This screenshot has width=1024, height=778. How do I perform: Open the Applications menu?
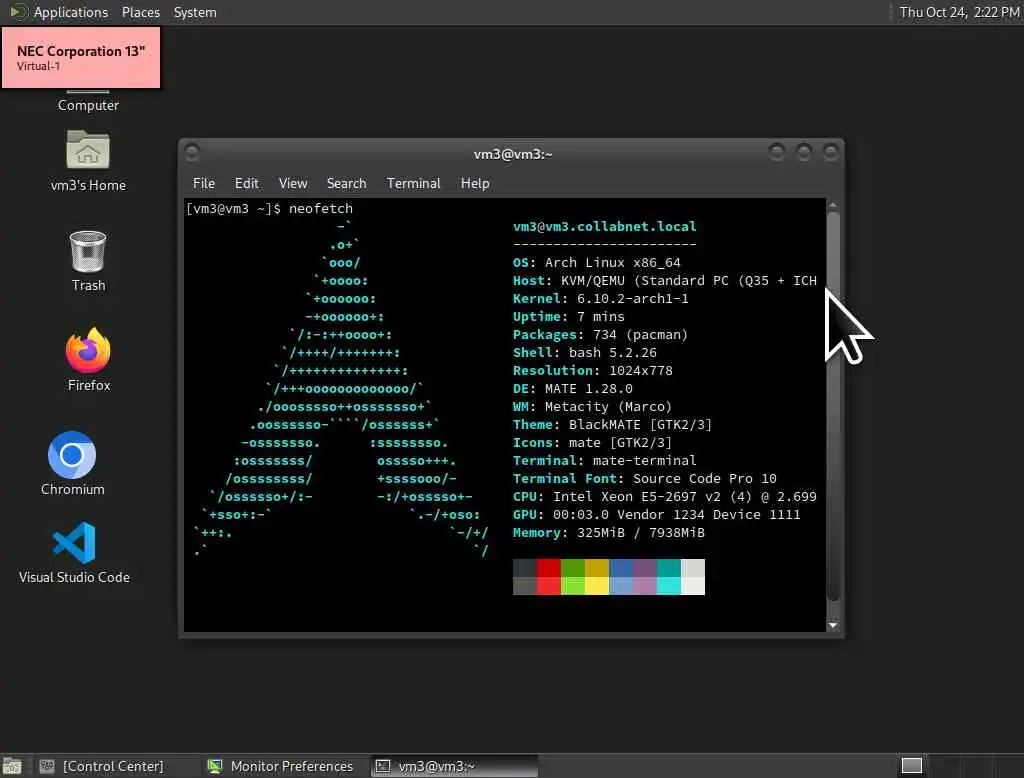click(x=71, y=12)
